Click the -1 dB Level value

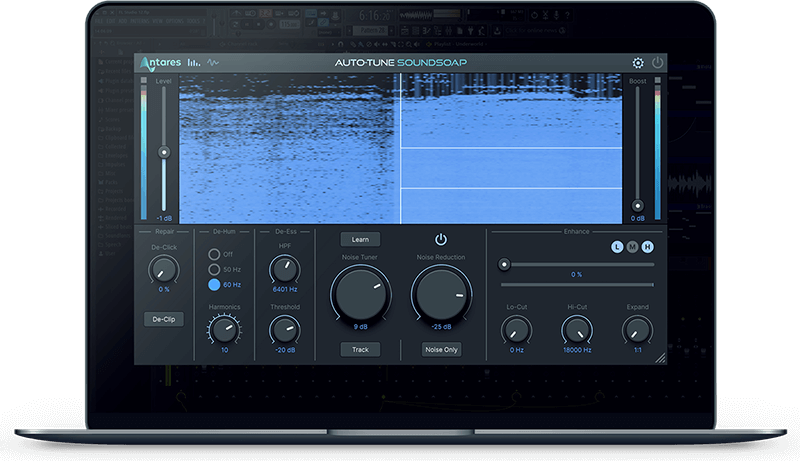coord(164,218)
